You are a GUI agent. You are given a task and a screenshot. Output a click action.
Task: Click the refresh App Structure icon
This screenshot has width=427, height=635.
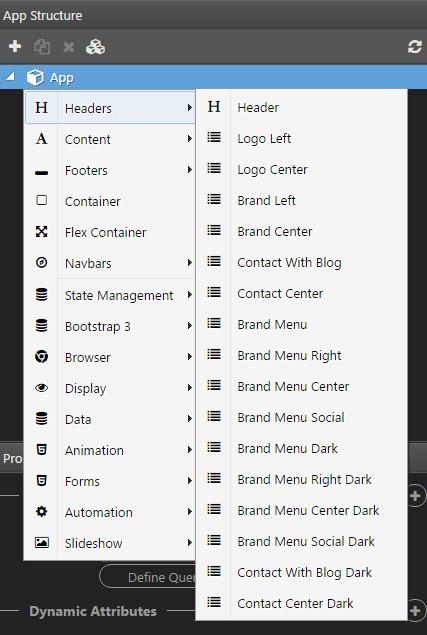point(415,47)
